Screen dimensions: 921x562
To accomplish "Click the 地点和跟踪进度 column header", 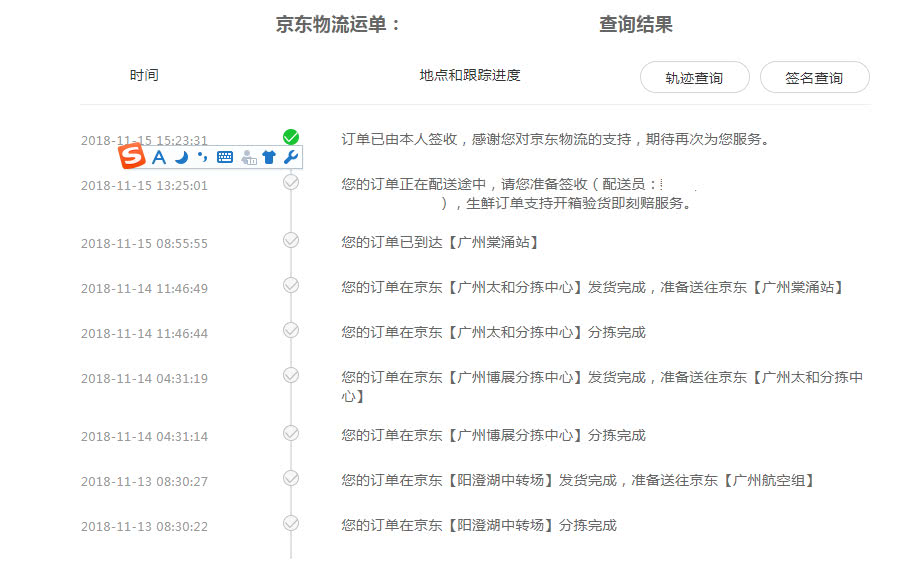I will click(x=470, y=76).
